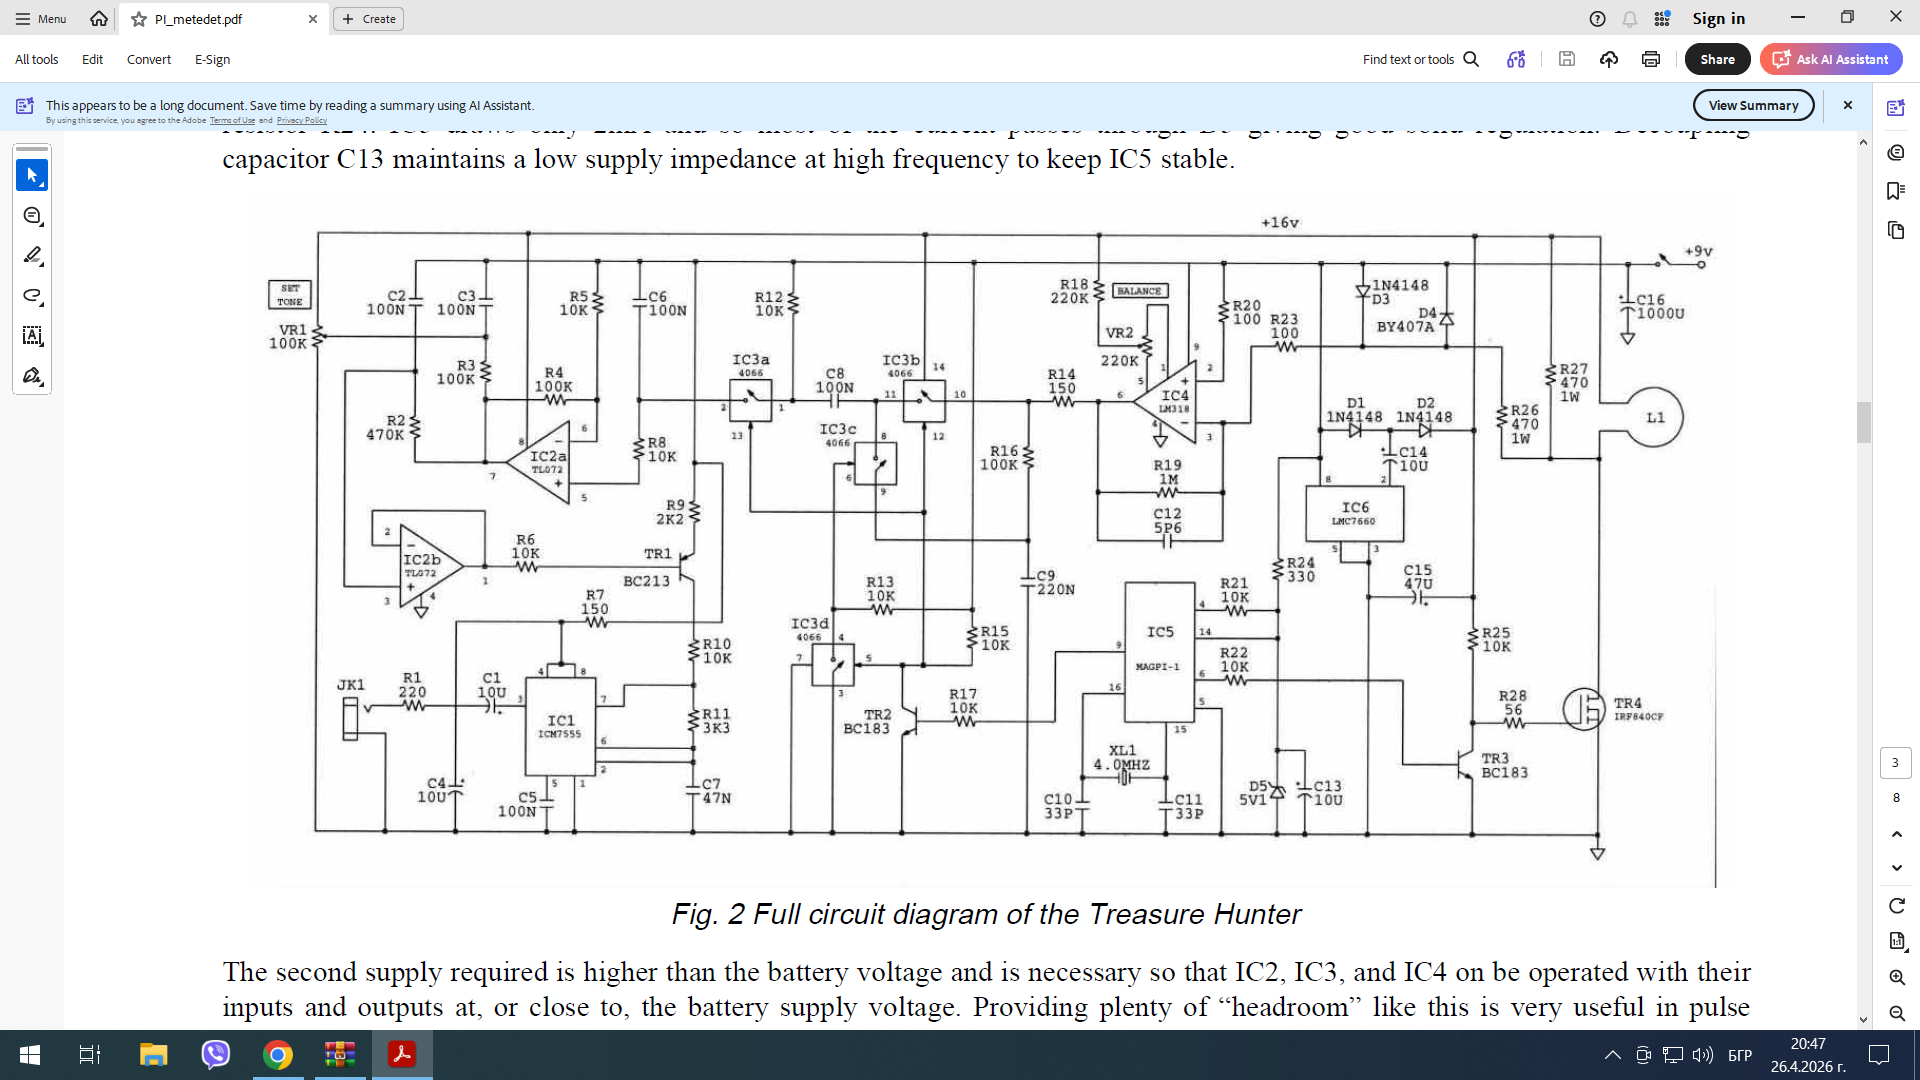The height and width of the screenshot is (1080, 1920).
Task: Open the volume control icon
Action: click(x=1703, y=1055)
